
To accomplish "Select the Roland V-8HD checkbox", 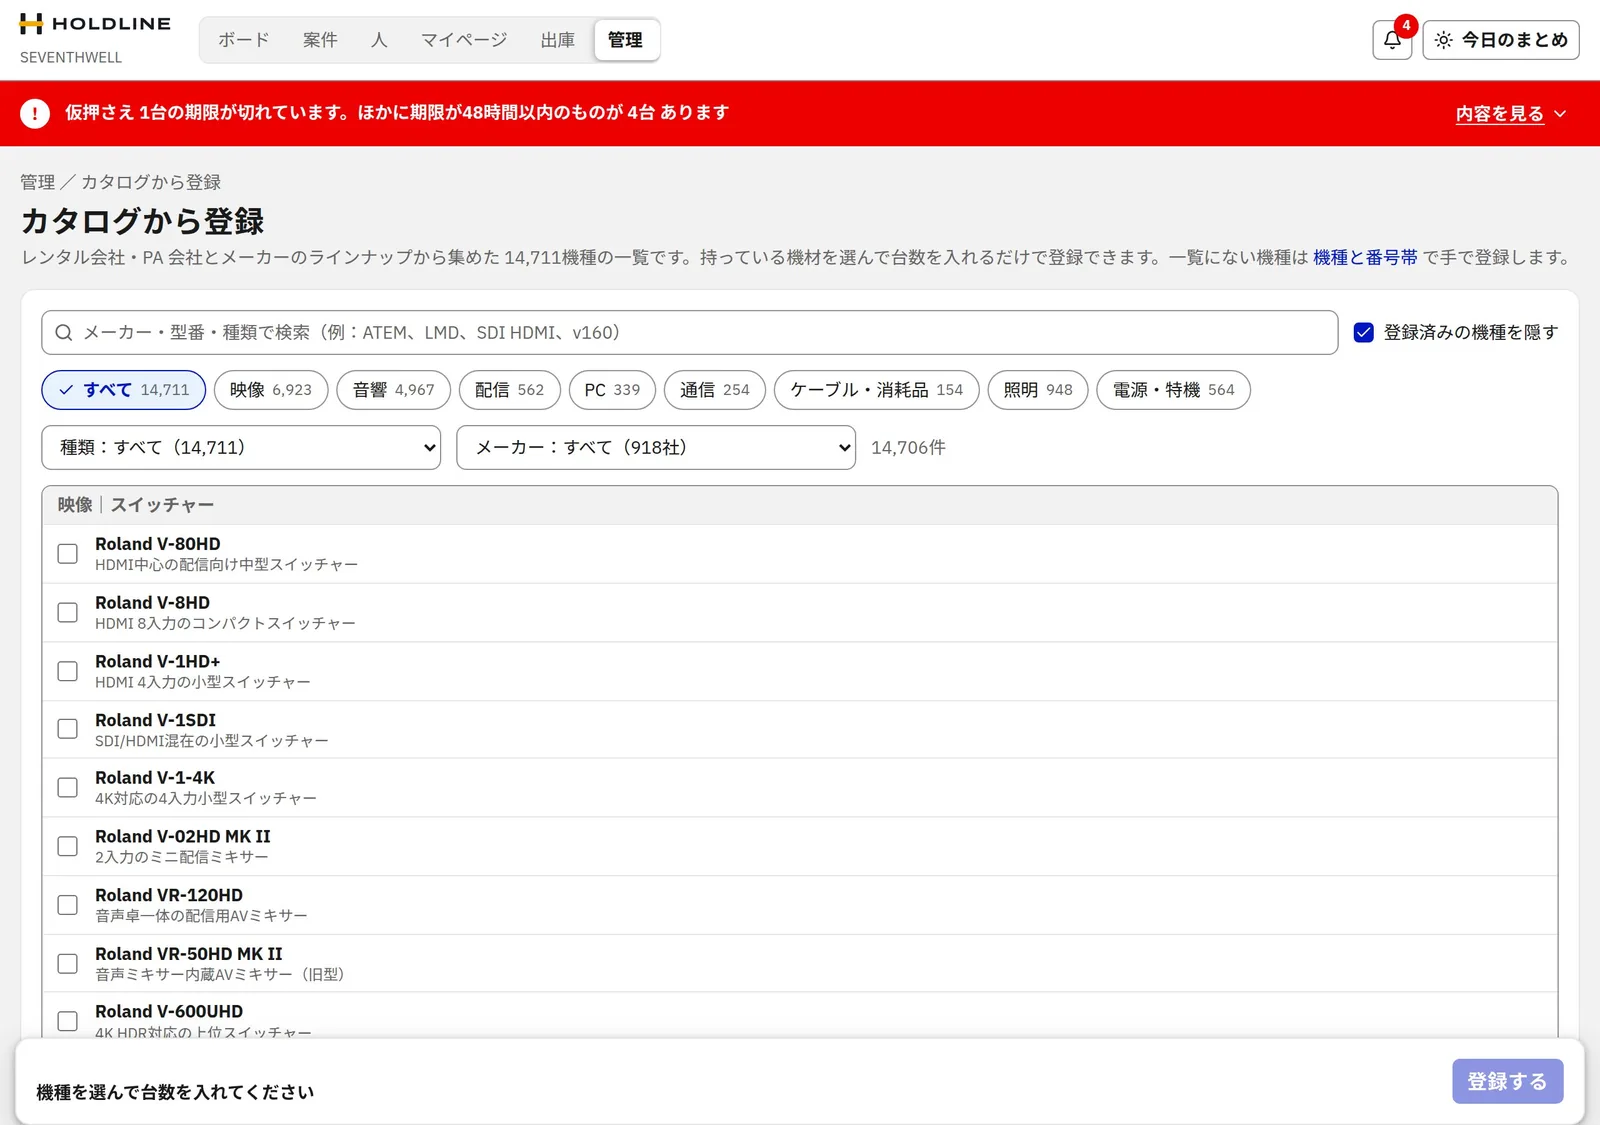I will pyautogui.click(x=67, y=612).
